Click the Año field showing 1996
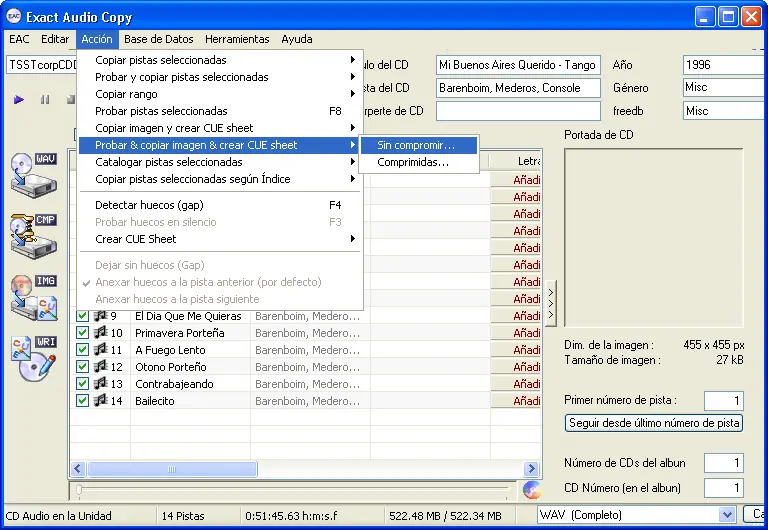 tap(725, 65)
